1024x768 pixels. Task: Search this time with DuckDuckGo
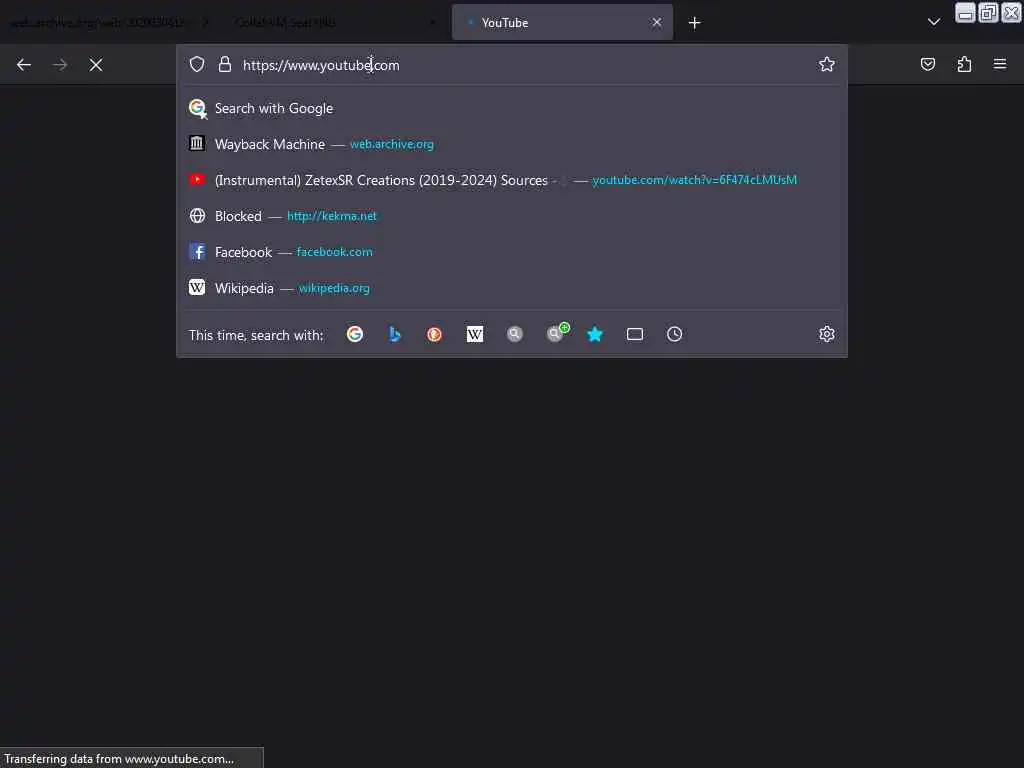coord(434,334)
